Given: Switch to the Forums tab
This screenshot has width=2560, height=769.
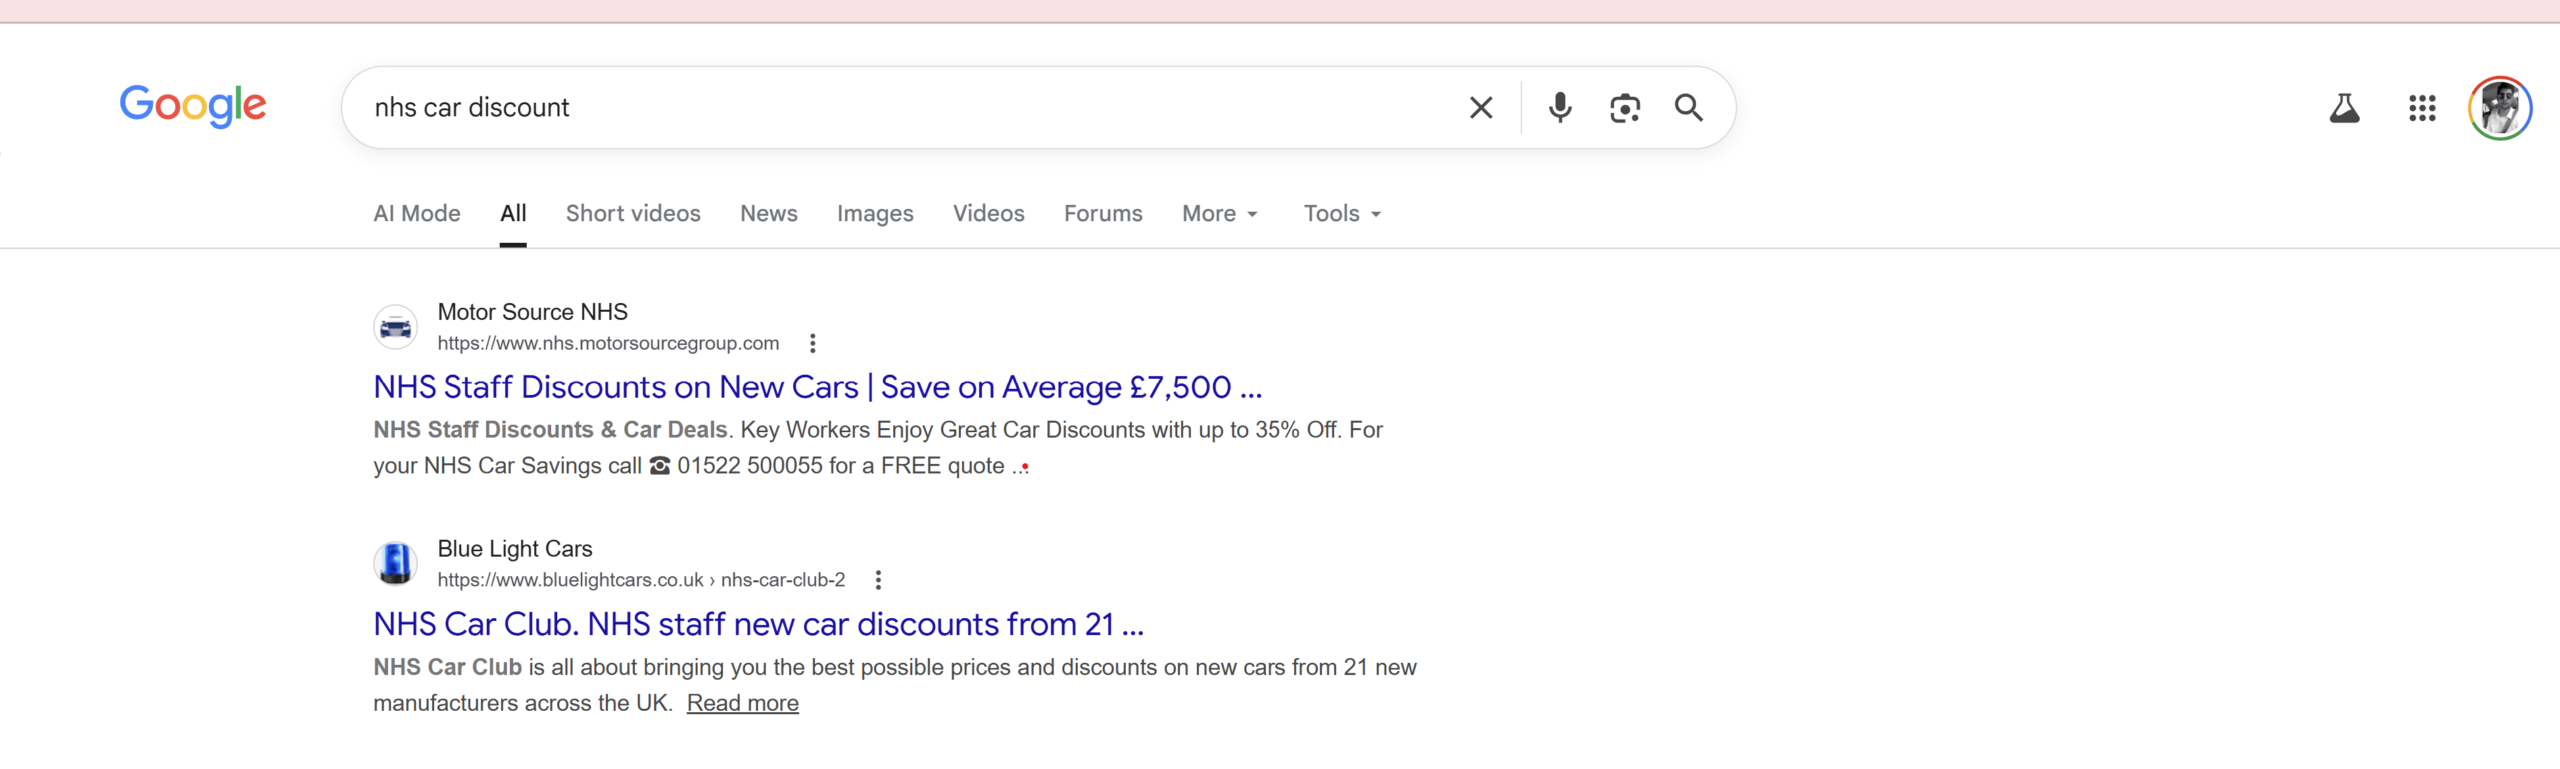Looking at the screenshot, I should 1103,214.
